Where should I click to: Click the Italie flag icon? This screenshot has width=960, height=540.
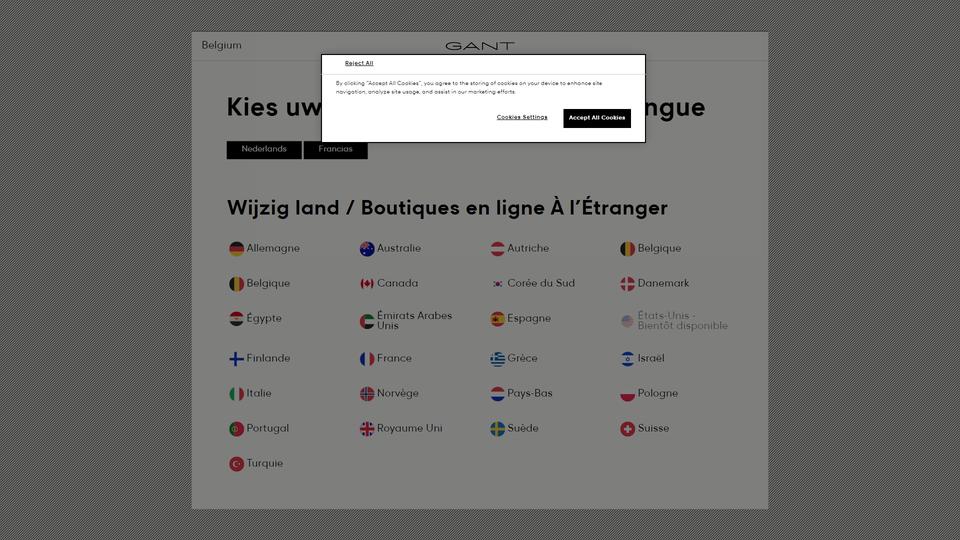click(x=236, y=394)
